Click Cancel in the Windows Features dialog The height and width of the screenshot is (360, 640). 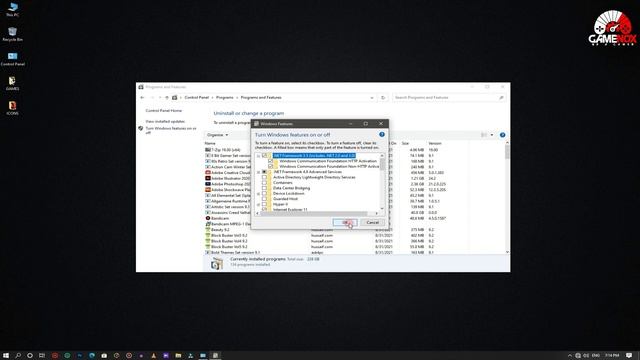(373, 222)
